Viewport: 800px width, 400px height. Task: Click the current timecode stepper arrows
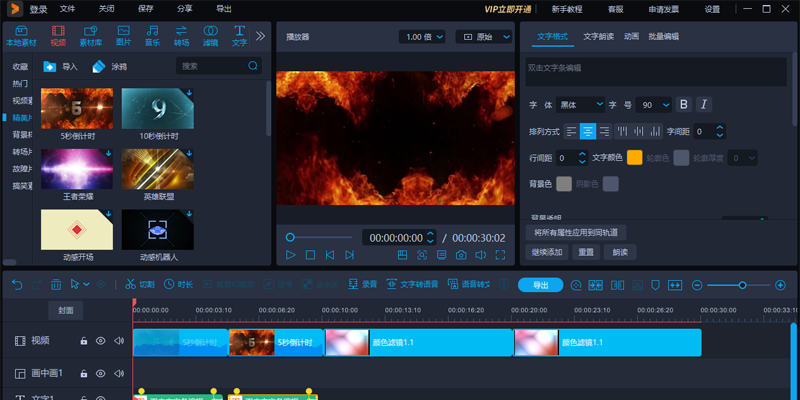[430, 238]
